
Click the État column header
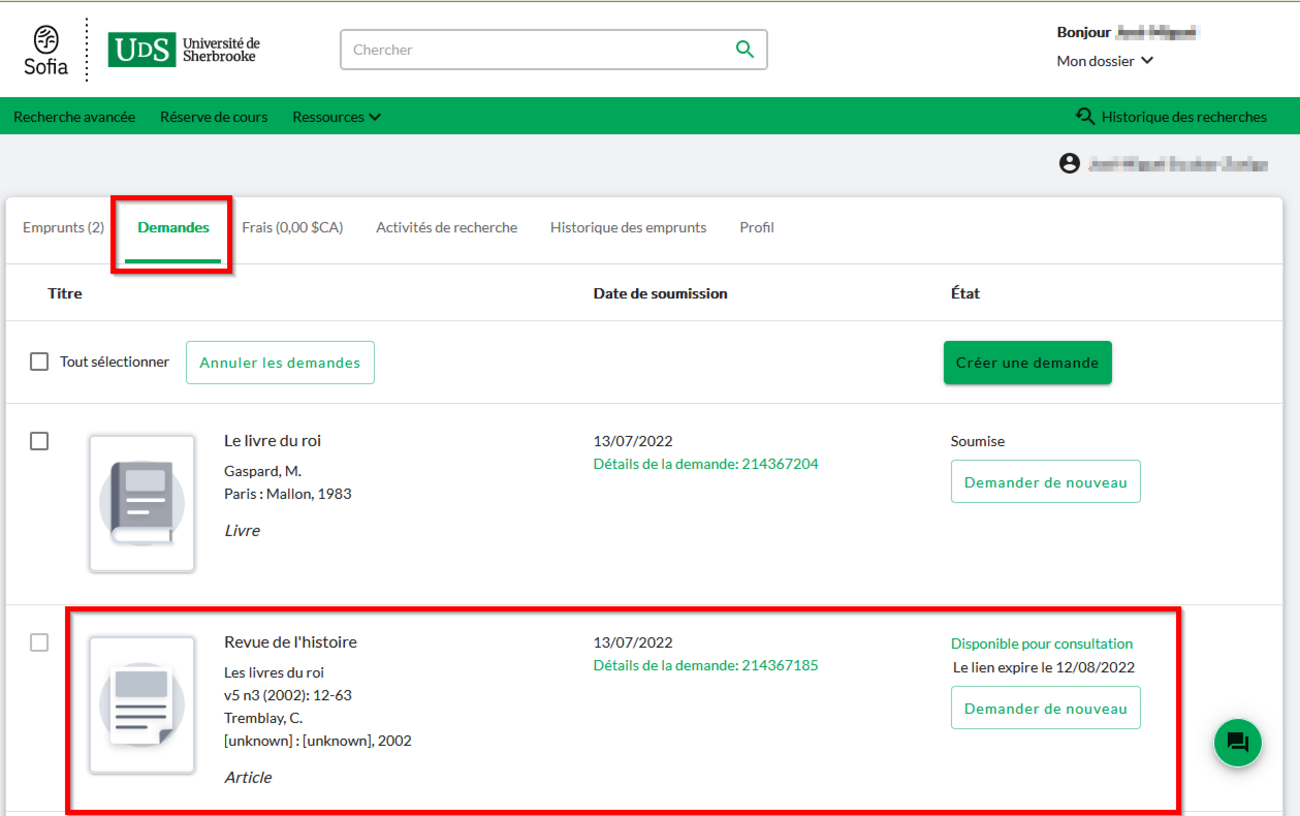[x=965, y=293]
